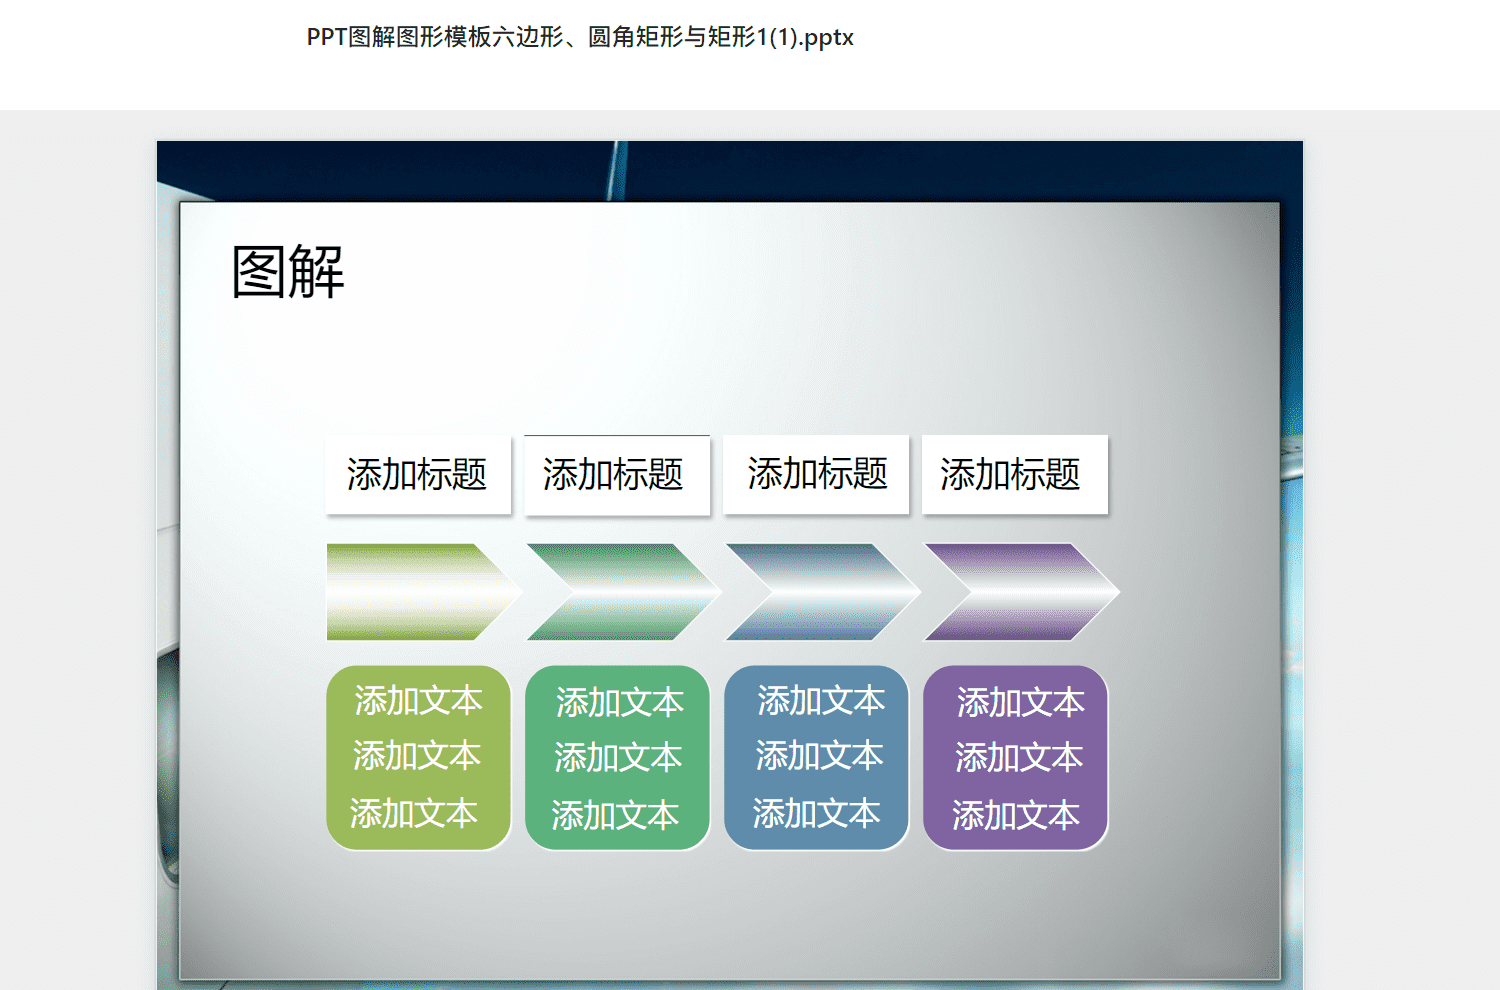Click middle 添加文本 line in teal box
1500x990 pixels.
pyautogui.click(x=618, y=757)
